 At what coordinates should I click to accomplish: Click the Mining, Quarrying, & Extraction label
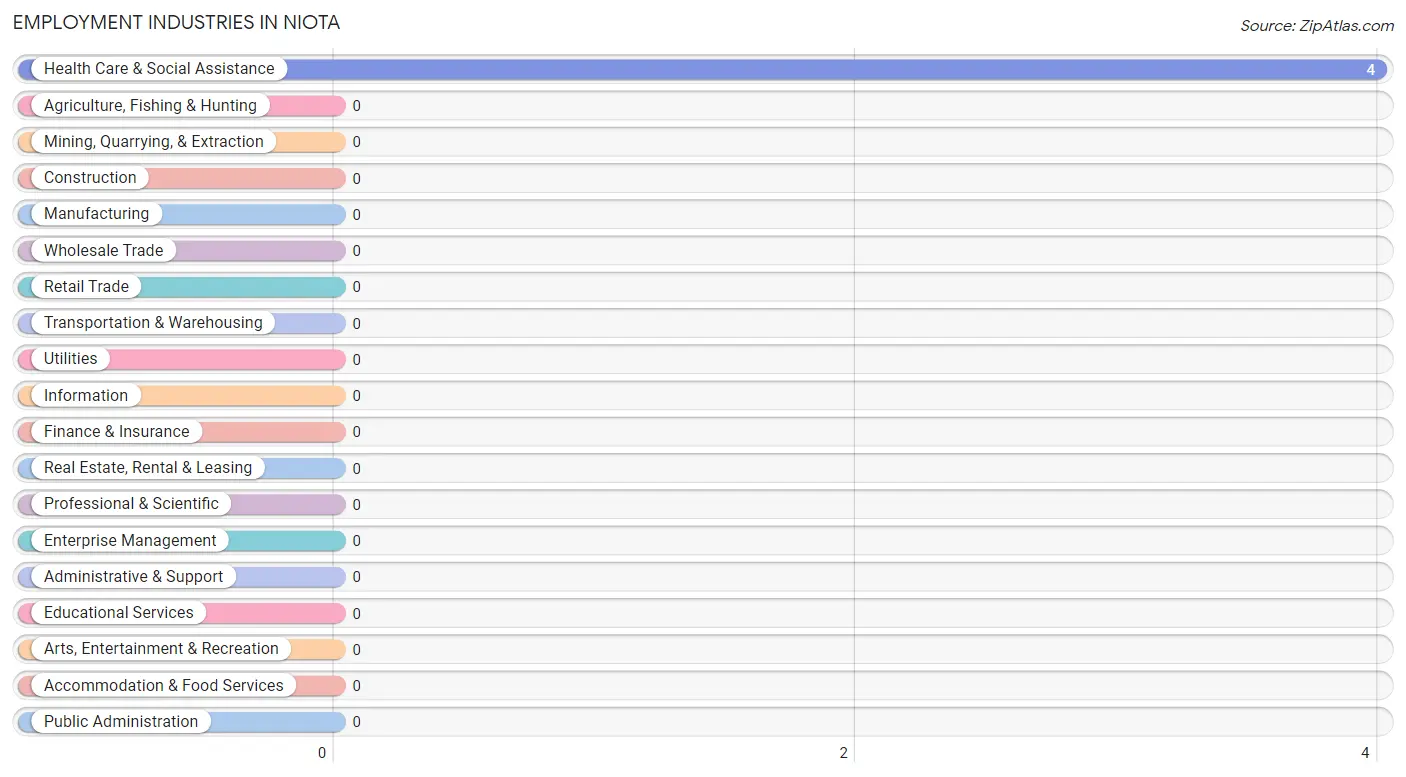154,142
